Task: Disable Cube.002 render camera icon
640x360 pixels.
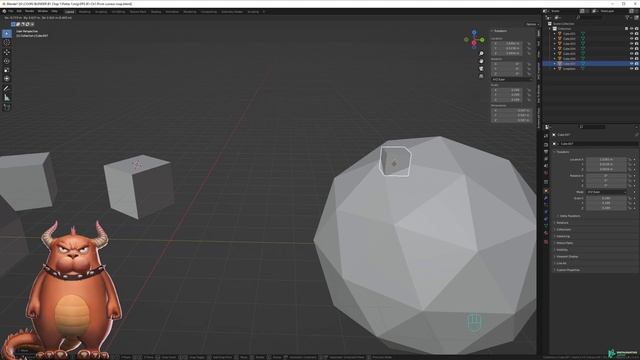Action: coord(636,39)
